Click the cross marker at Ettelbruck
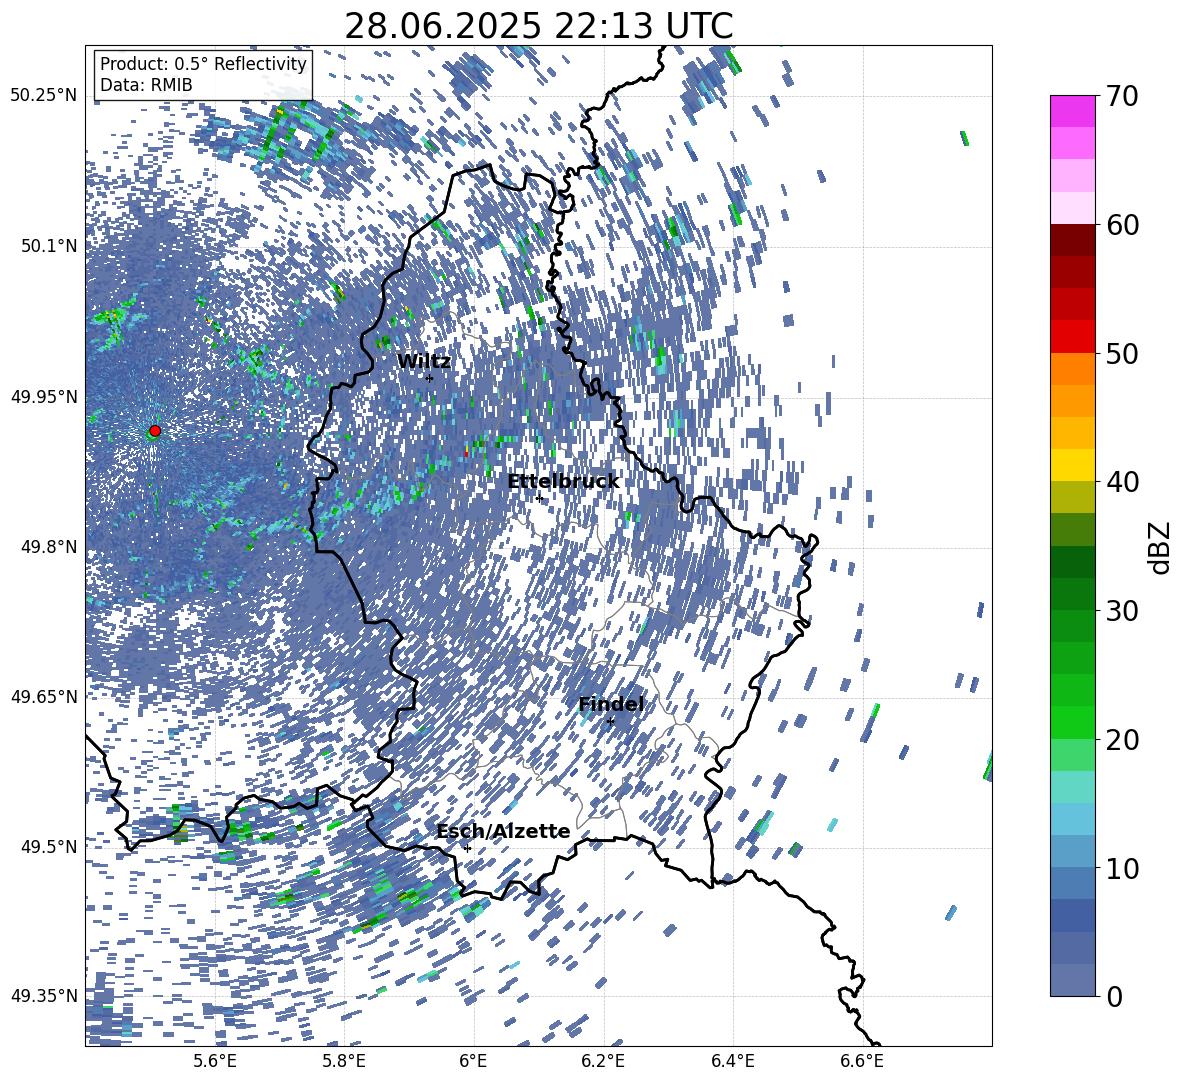Screen dimensions: 1184x1081 pos(539,497)
